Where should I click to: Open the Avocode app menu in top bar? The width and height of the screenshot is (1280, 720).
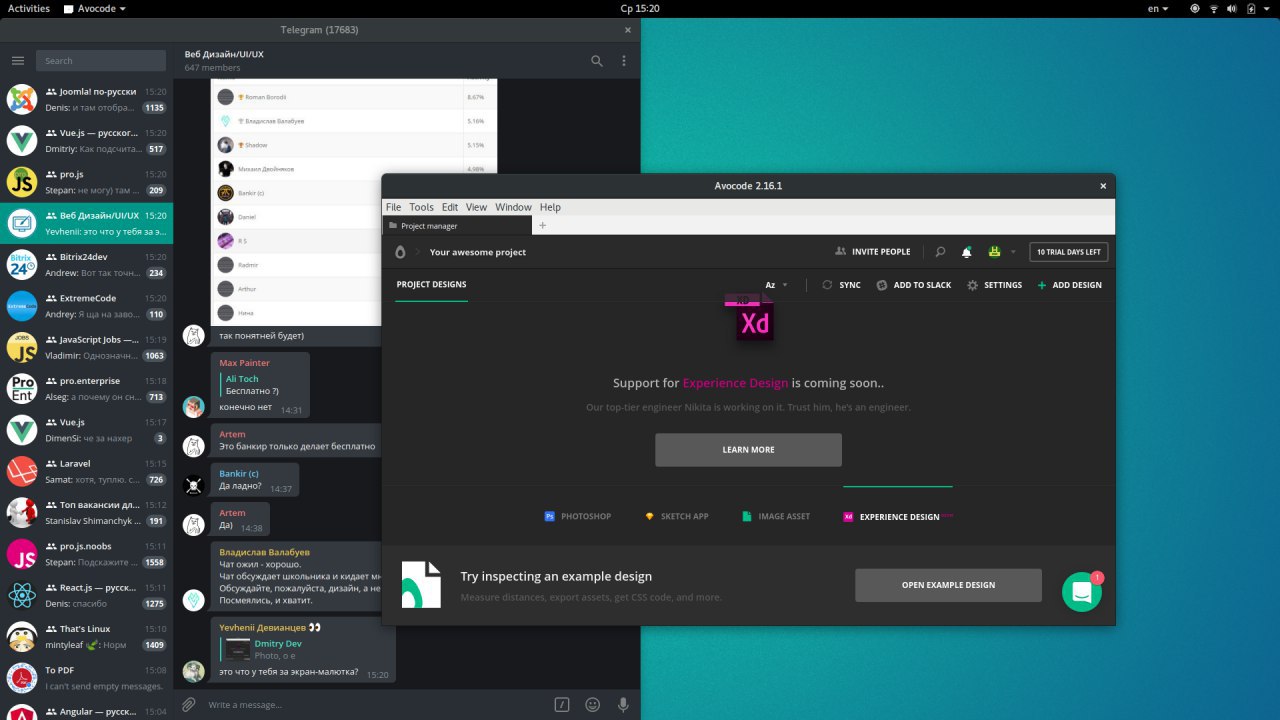(94, 8)
